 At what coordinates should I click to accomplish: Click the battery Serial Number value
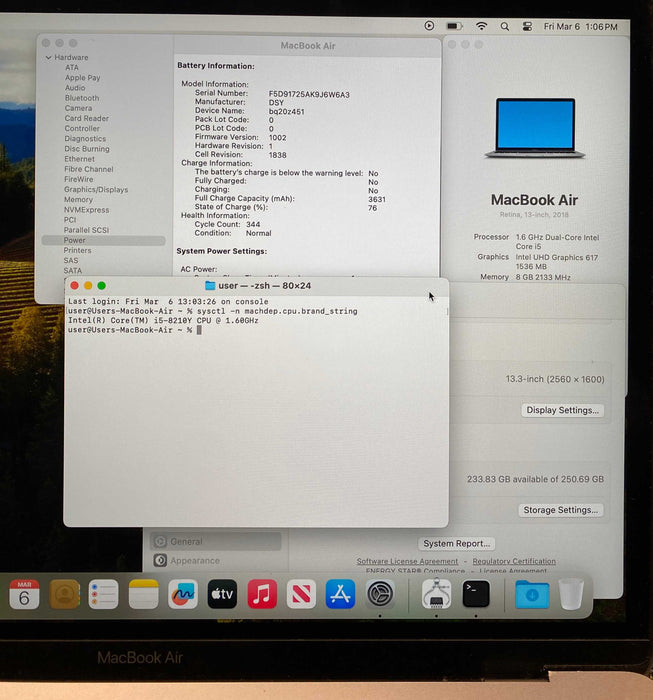pos(309,95)
